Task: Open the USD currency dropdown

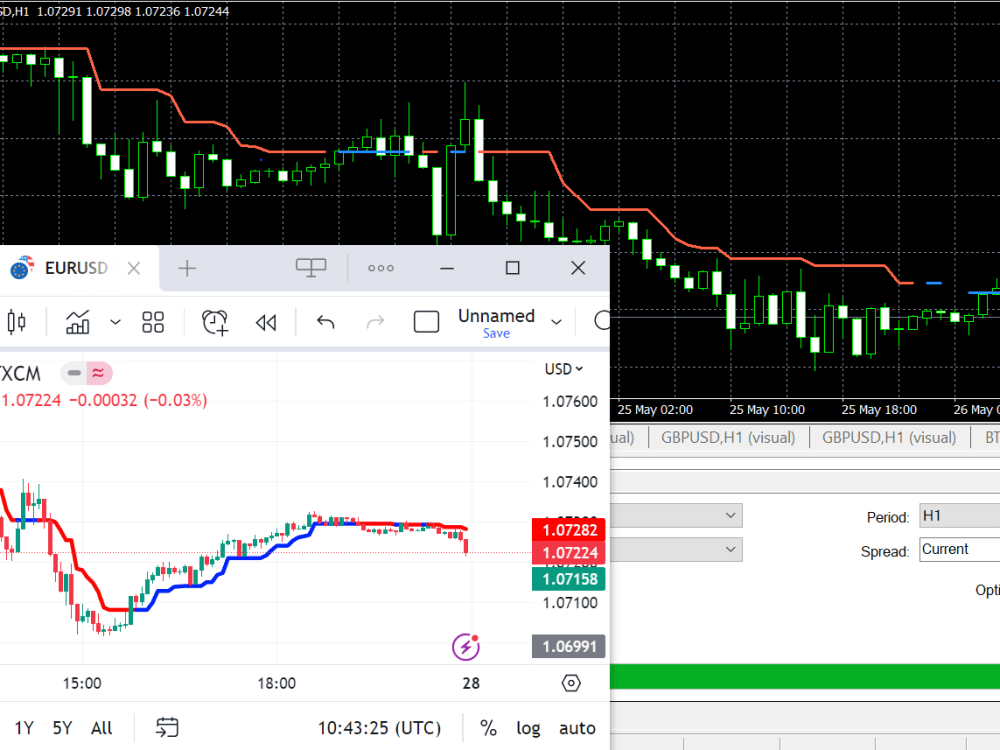Action: click(x=565, y=368)
